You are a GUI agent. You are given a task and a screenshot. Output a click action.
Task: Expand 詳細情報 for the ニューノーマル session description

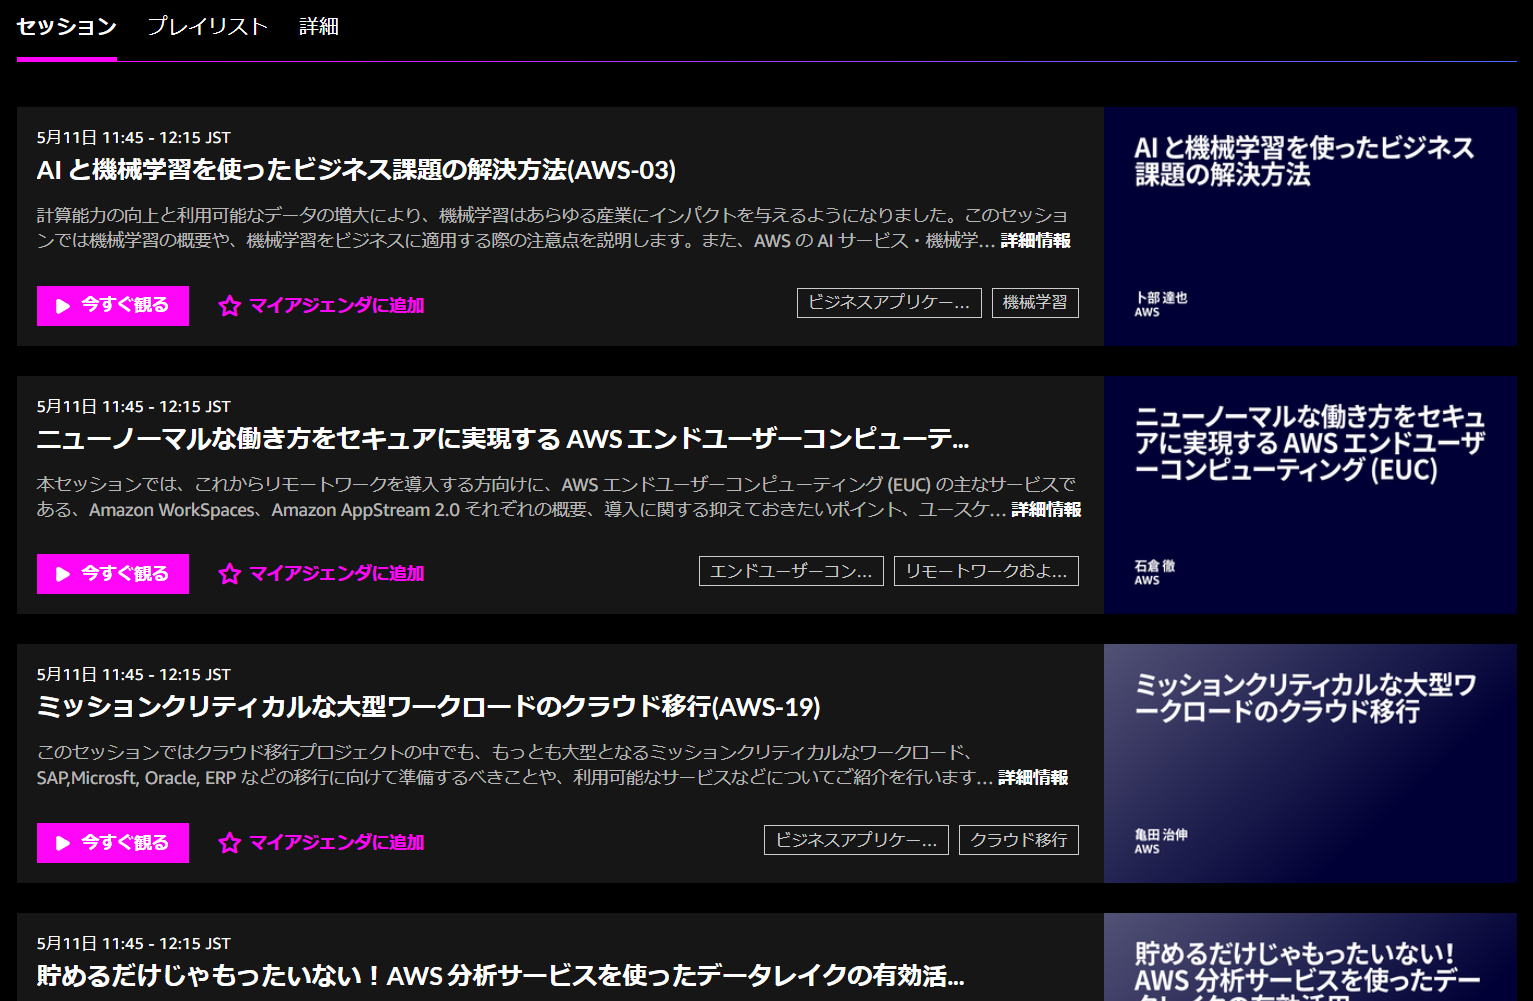(1045, 510)
